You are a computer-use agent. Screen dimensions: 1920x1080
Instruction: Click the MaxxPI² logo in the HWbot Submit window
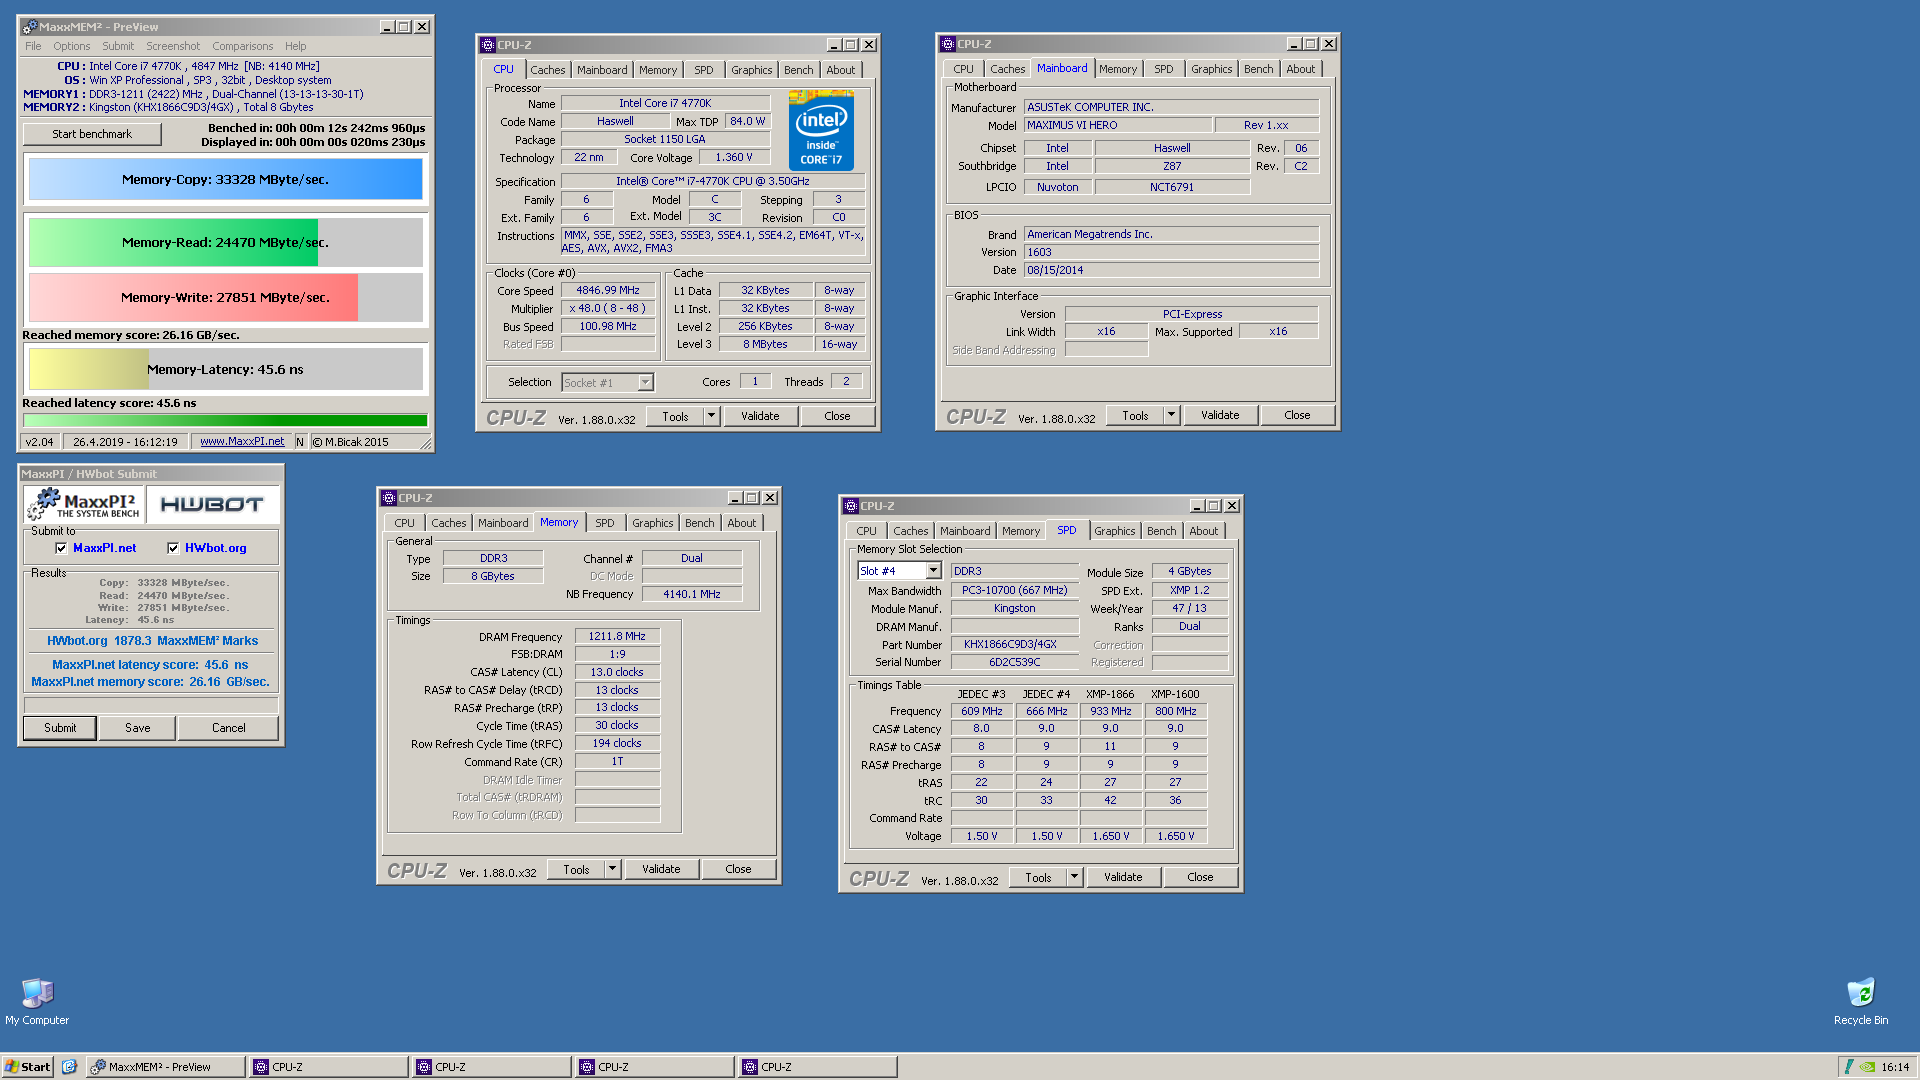point(84,504)
